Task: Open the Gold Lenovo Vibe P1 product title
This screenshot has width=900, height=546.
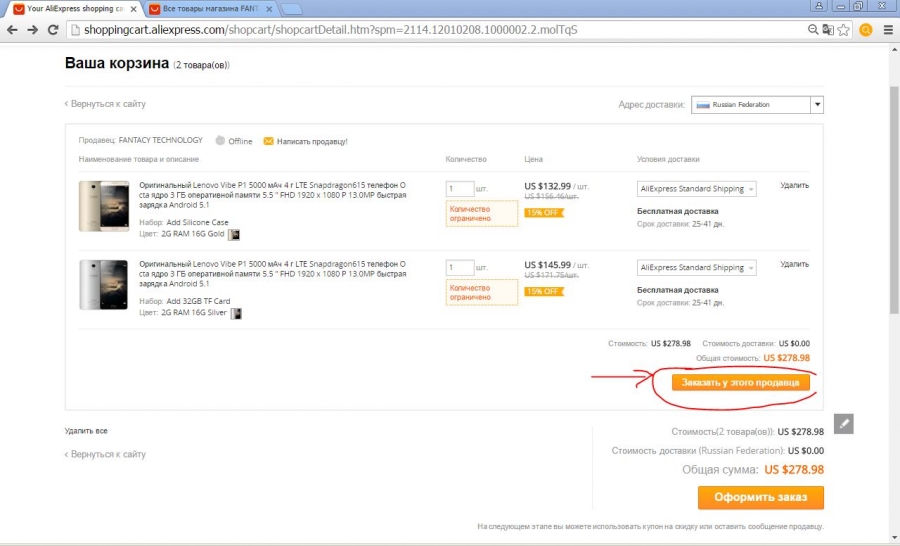Action: click(x=273, y=195)
